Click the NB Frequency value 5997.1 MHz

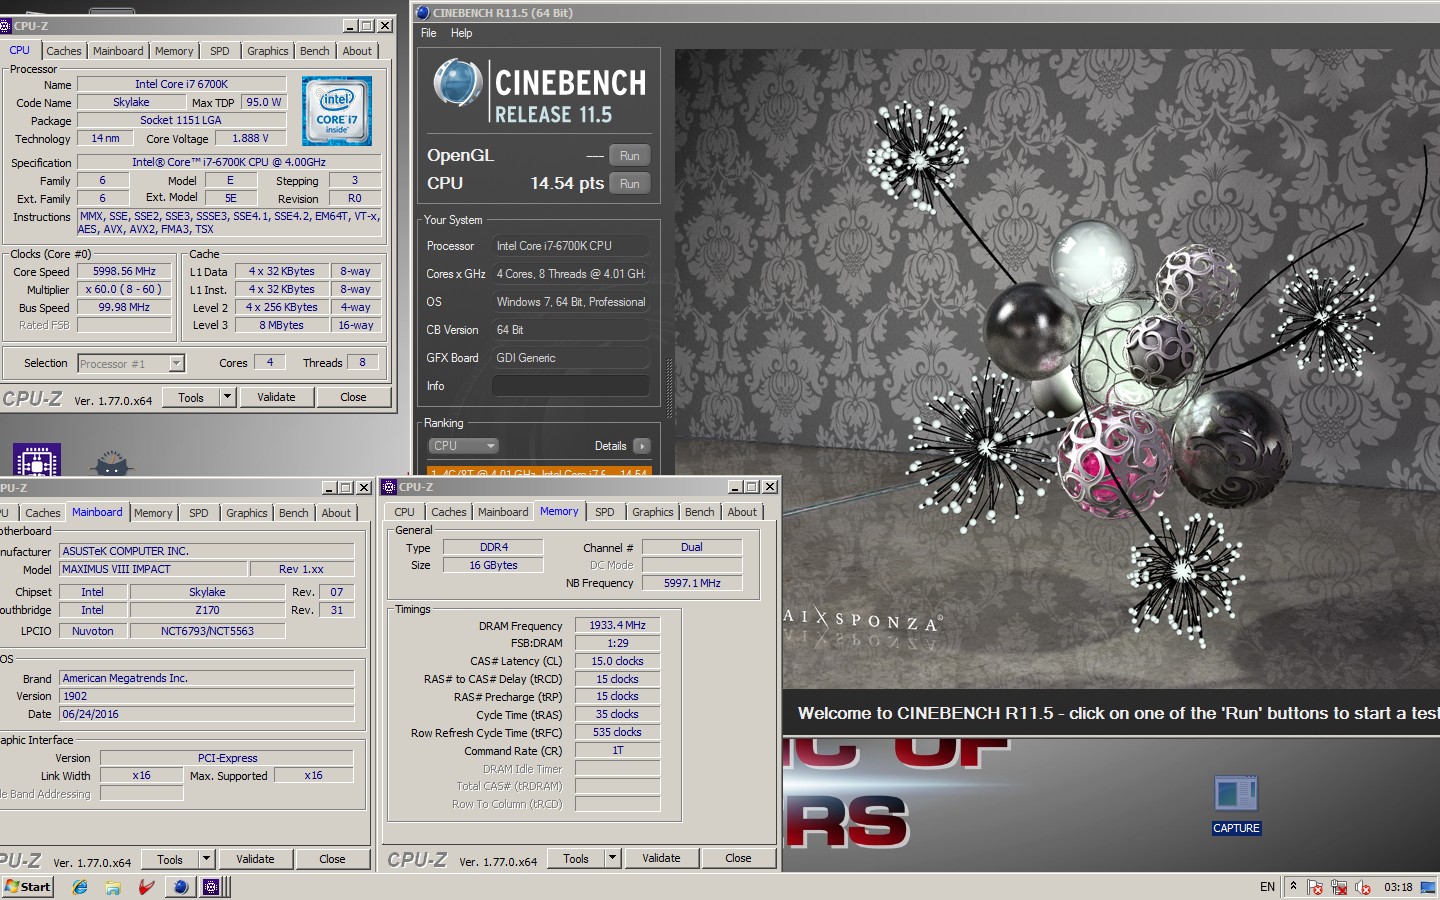coord(692,583)
